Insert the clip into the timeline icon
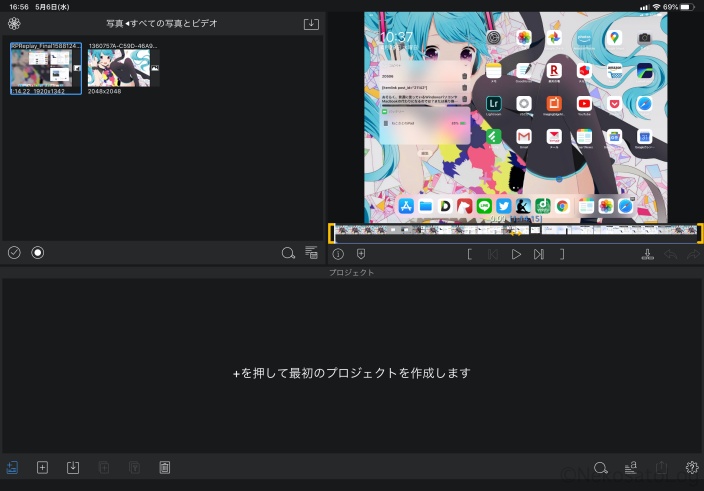The image size is (704, 491). [647, 254]
